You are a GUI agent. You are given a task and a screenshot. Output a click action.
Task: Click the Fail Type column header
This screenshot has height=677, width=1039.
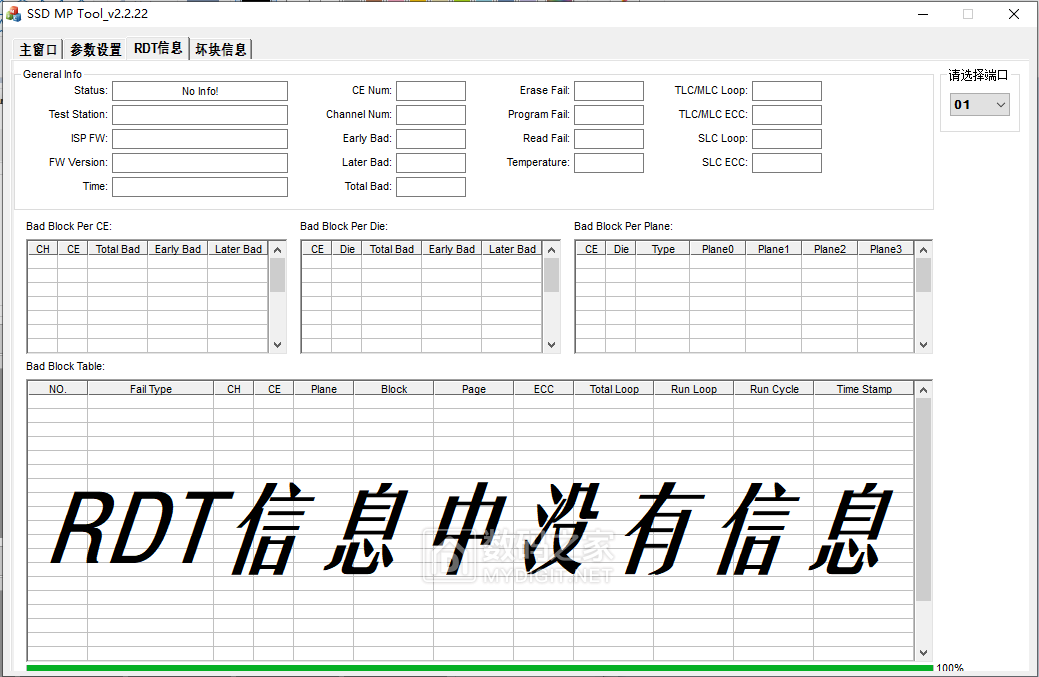coord(150,389)
